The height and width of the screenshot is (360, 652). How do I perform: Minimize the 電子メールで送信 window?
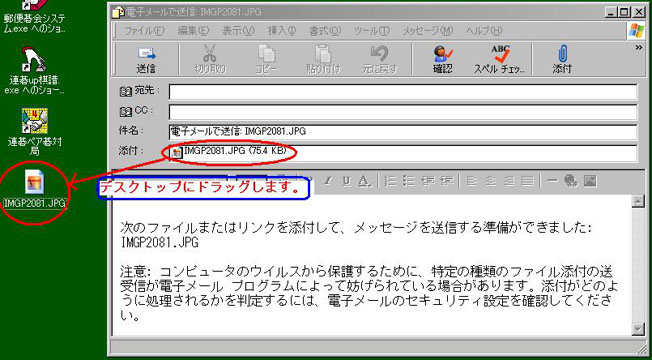(611, 12)
